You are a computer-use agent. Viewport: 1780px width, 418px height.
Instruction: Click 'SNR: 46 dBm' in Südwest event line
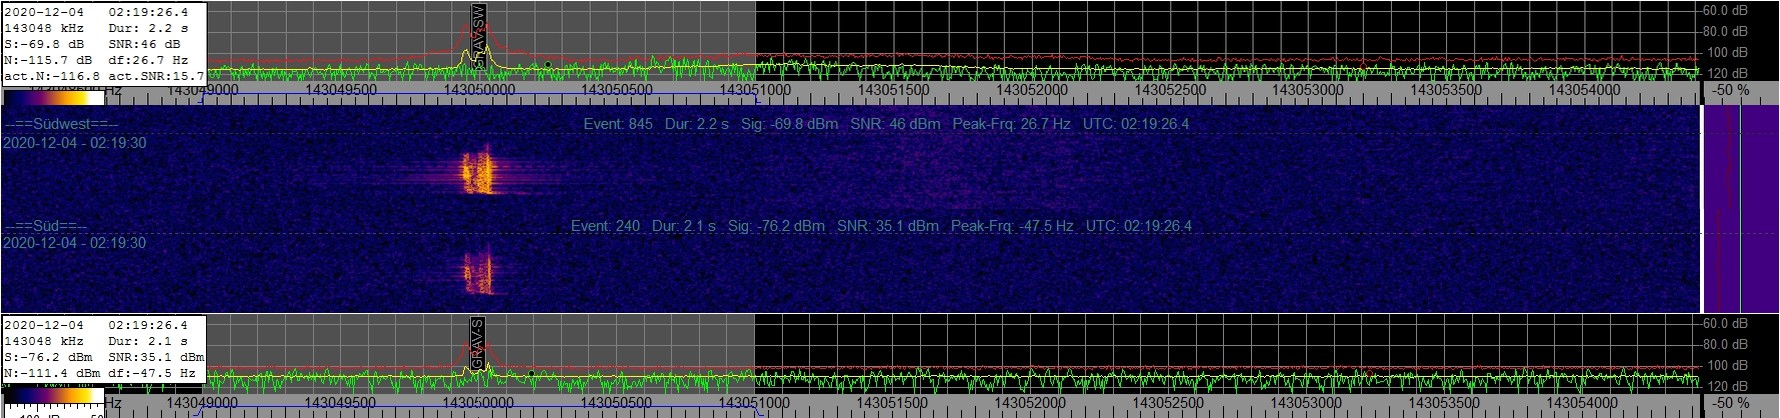[x=896, y=124]
